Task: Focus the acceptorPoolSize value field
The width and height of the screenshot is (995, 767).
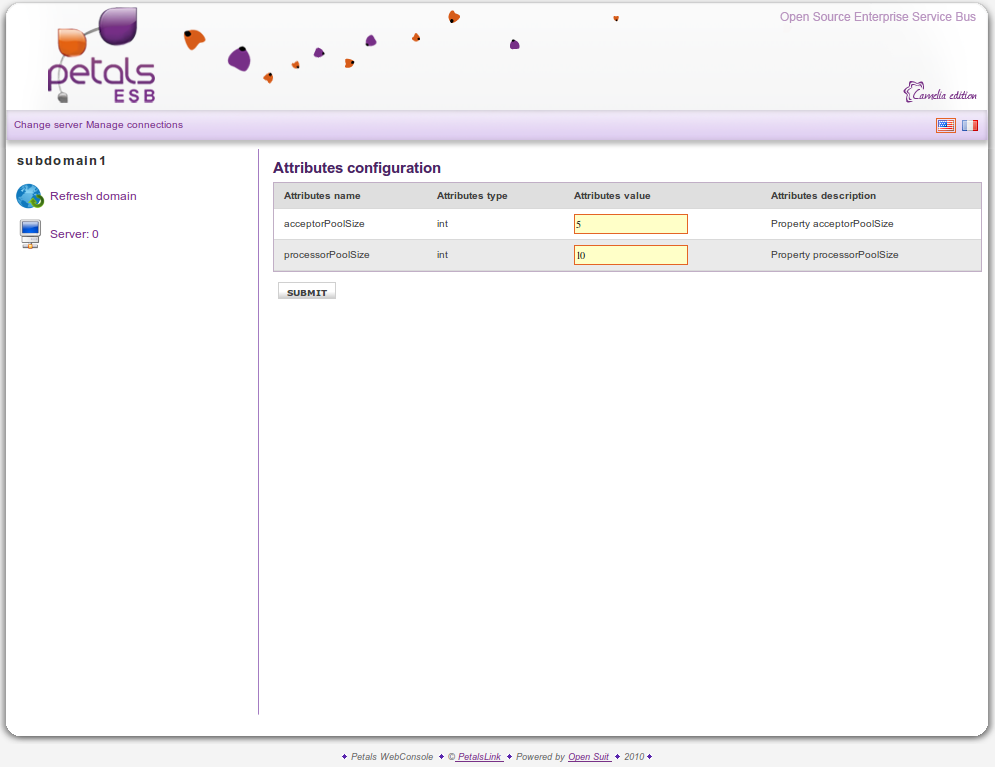Action: (630, 224)
